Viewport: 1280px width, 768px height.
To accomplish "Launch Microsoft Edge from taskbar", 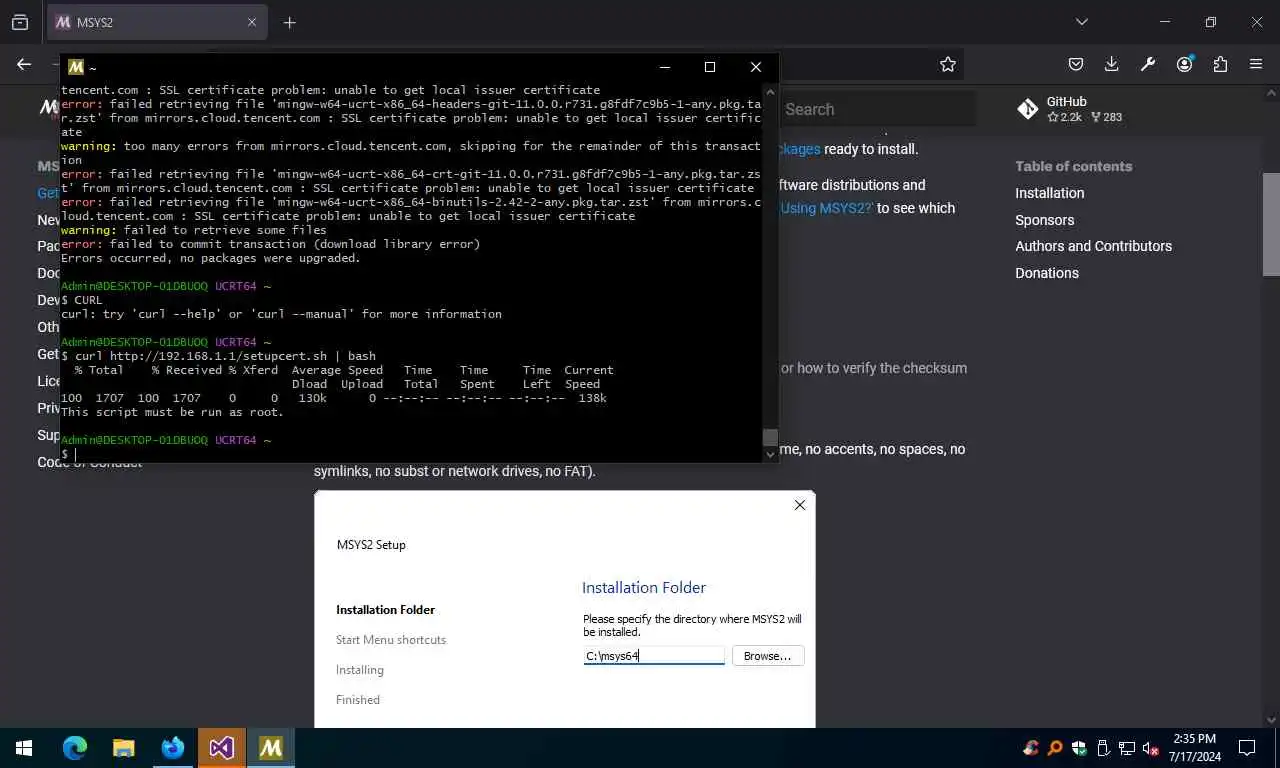I will pos(75,748).
